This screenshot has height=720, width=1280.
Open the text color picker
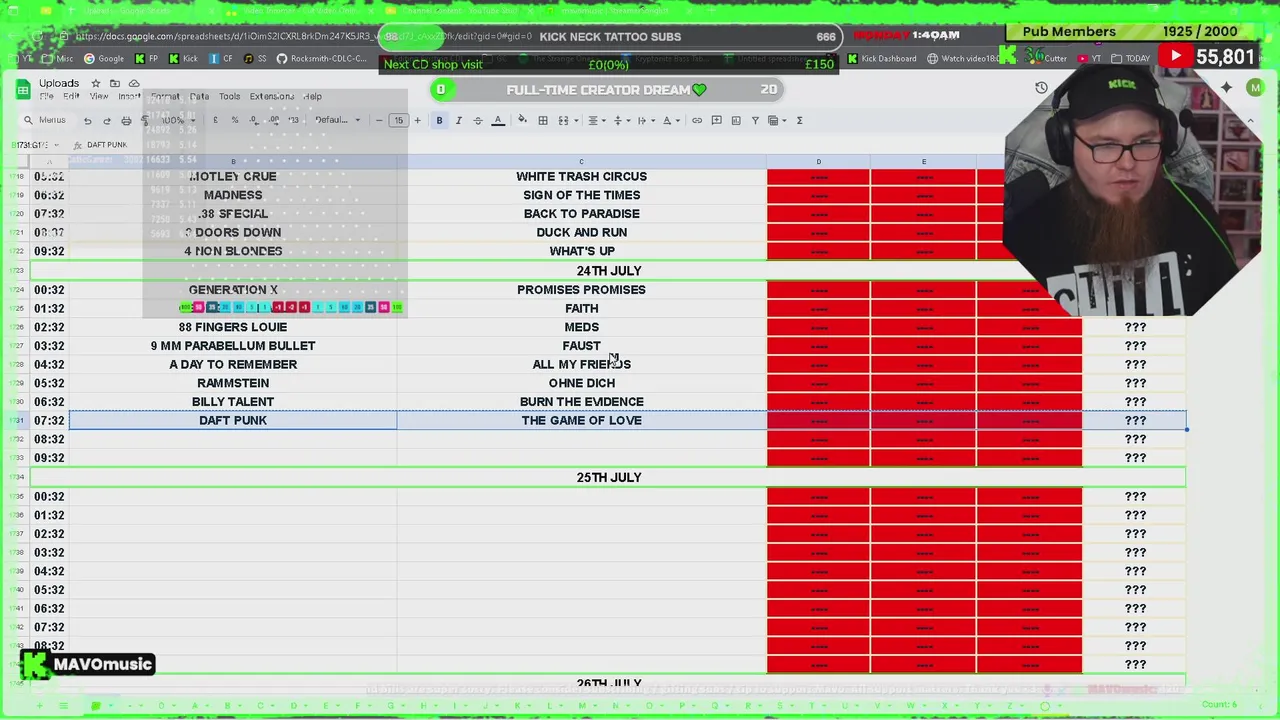pos(497,120)
